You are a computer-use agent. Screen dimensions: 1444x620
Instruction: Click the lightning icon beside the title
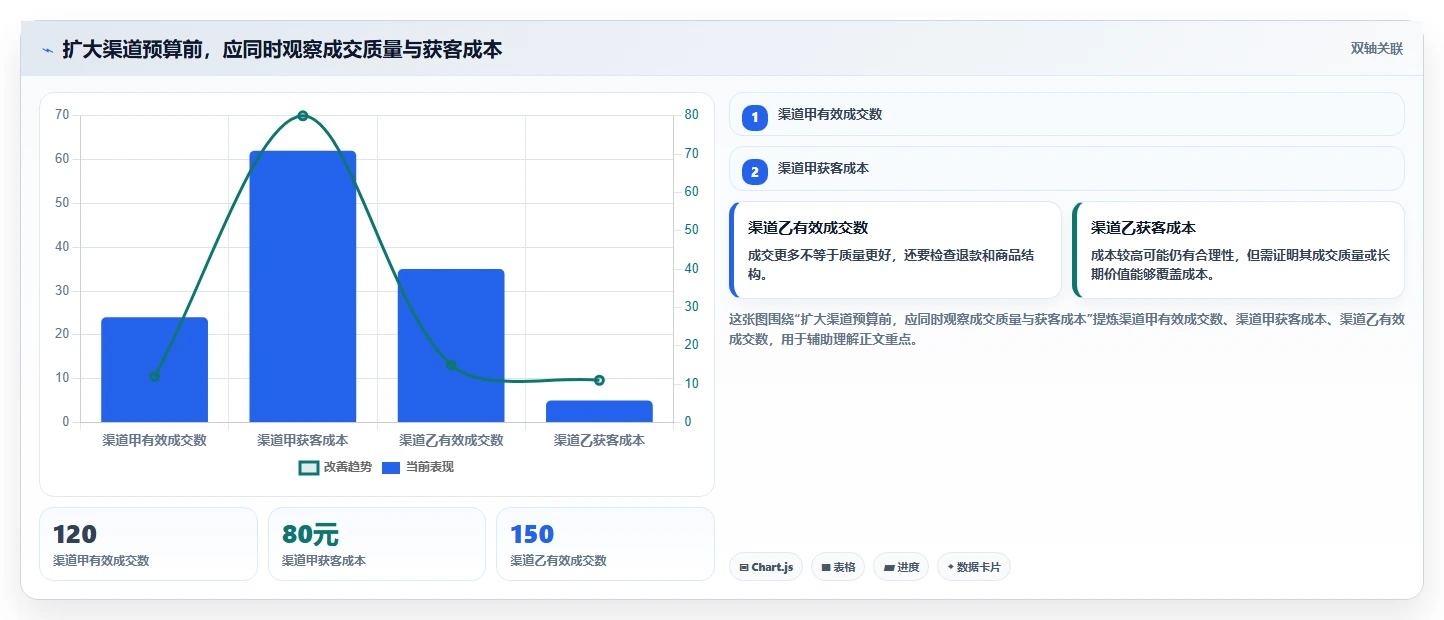(47, 49)
